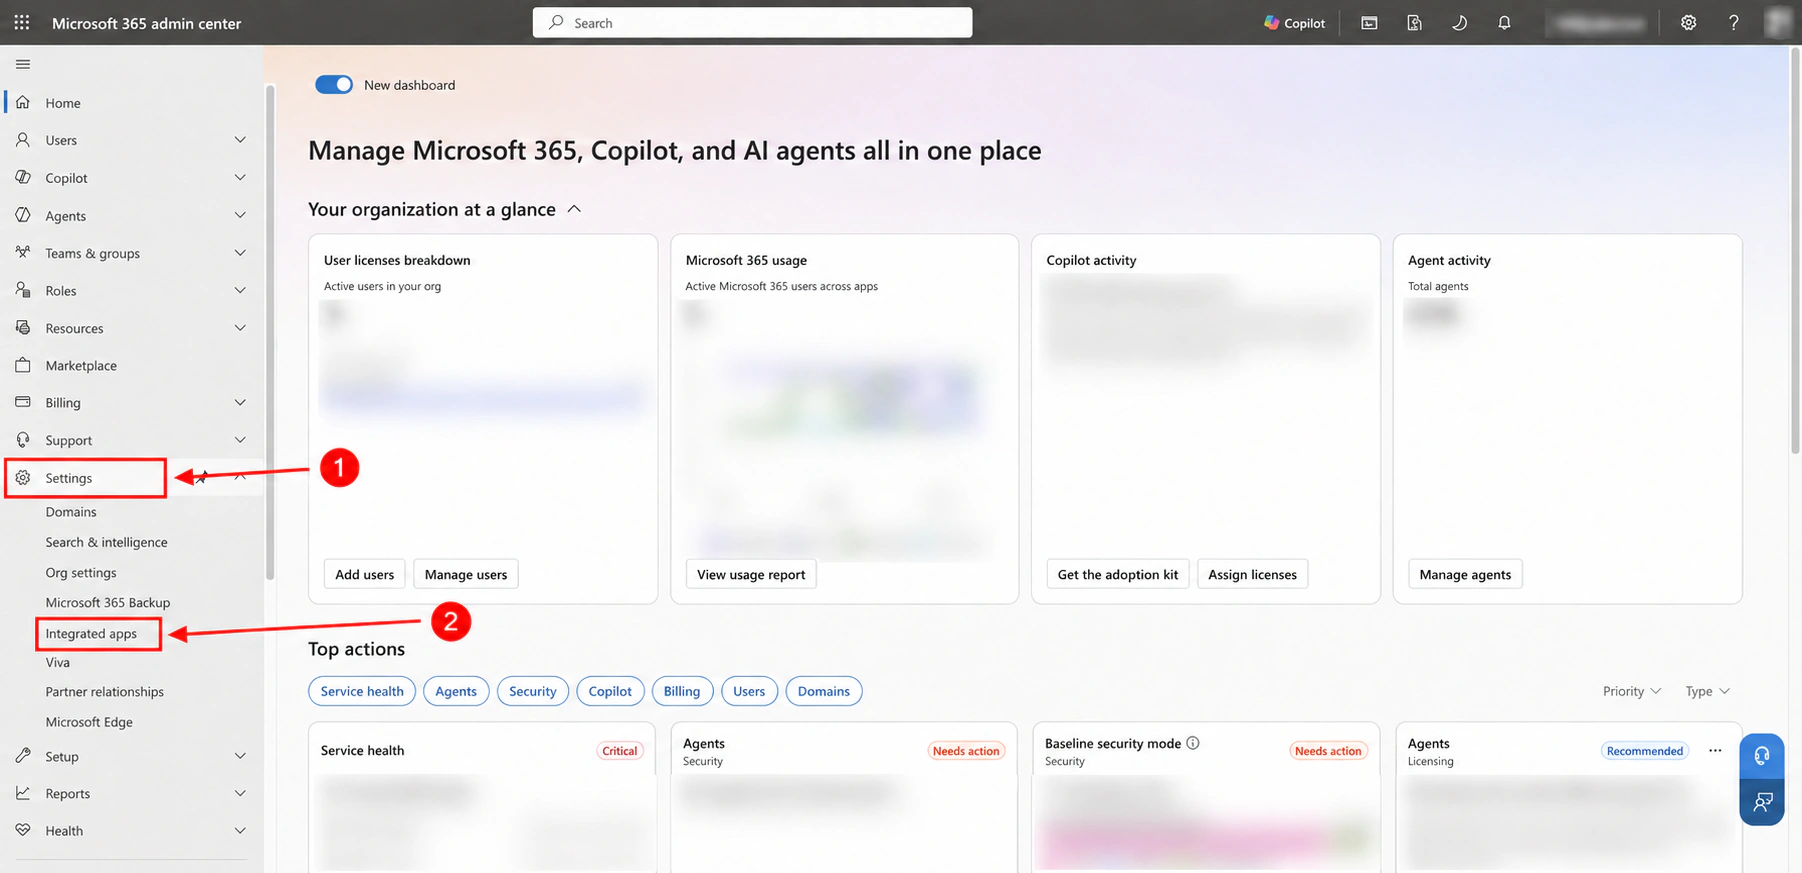1802x873 pixels.
Task: Click View usage report button
Action: (751, 574)
